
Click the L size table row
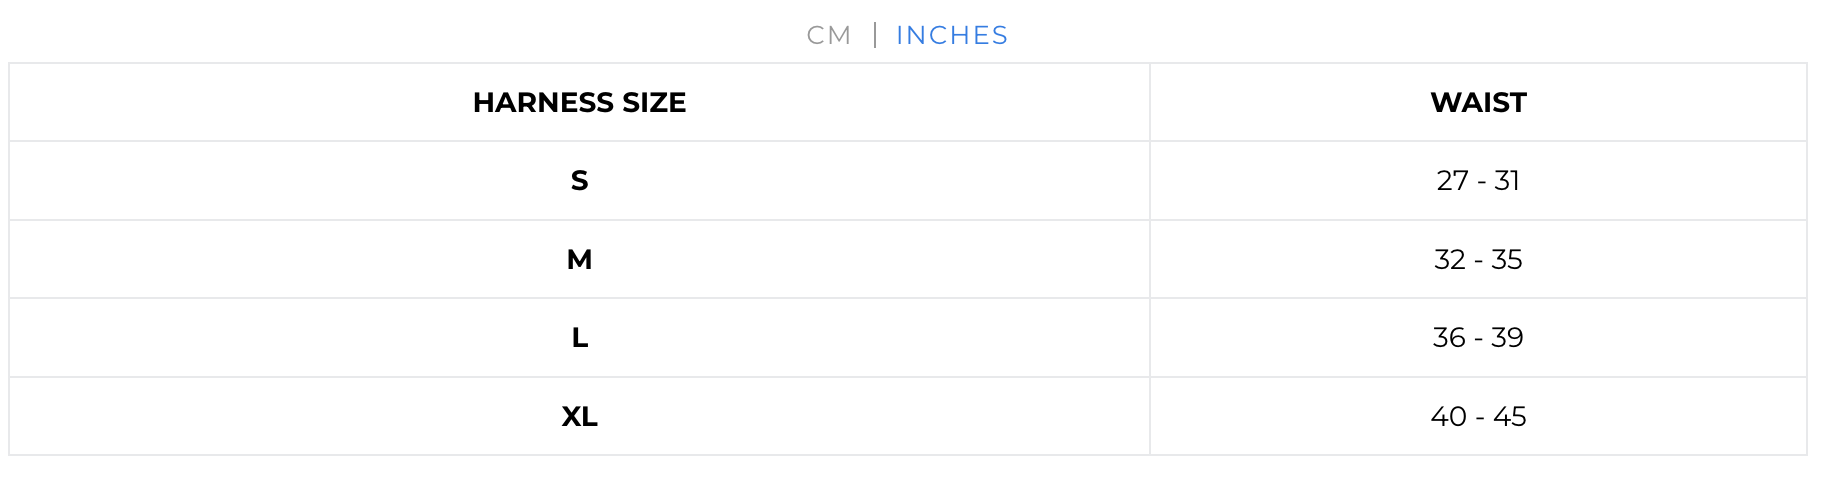click(x=908, y=337)
